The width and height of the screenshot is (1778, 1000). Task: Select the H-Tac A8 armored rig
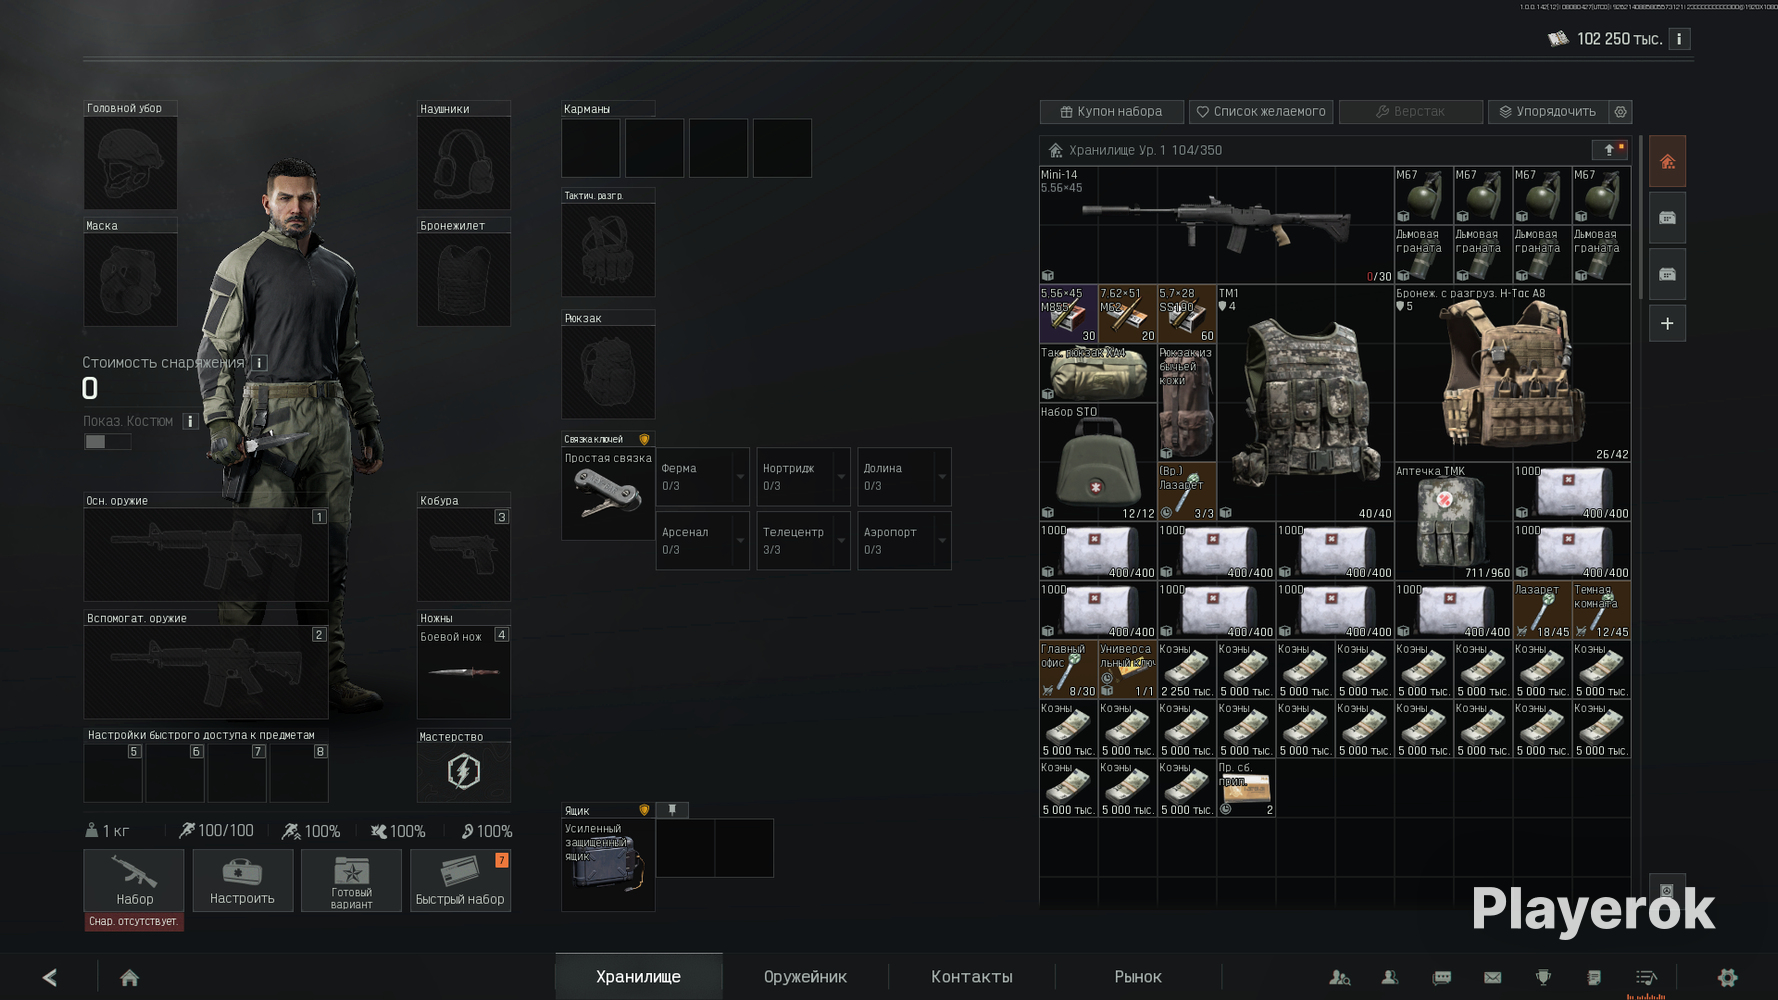pos(1512,373)
